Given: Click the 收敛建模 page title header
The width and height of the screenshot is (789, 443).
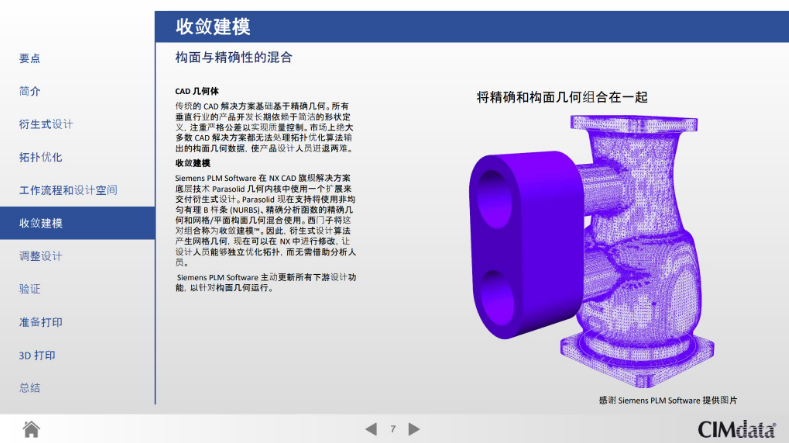Looking at the screenshot, I should [213, 27].
